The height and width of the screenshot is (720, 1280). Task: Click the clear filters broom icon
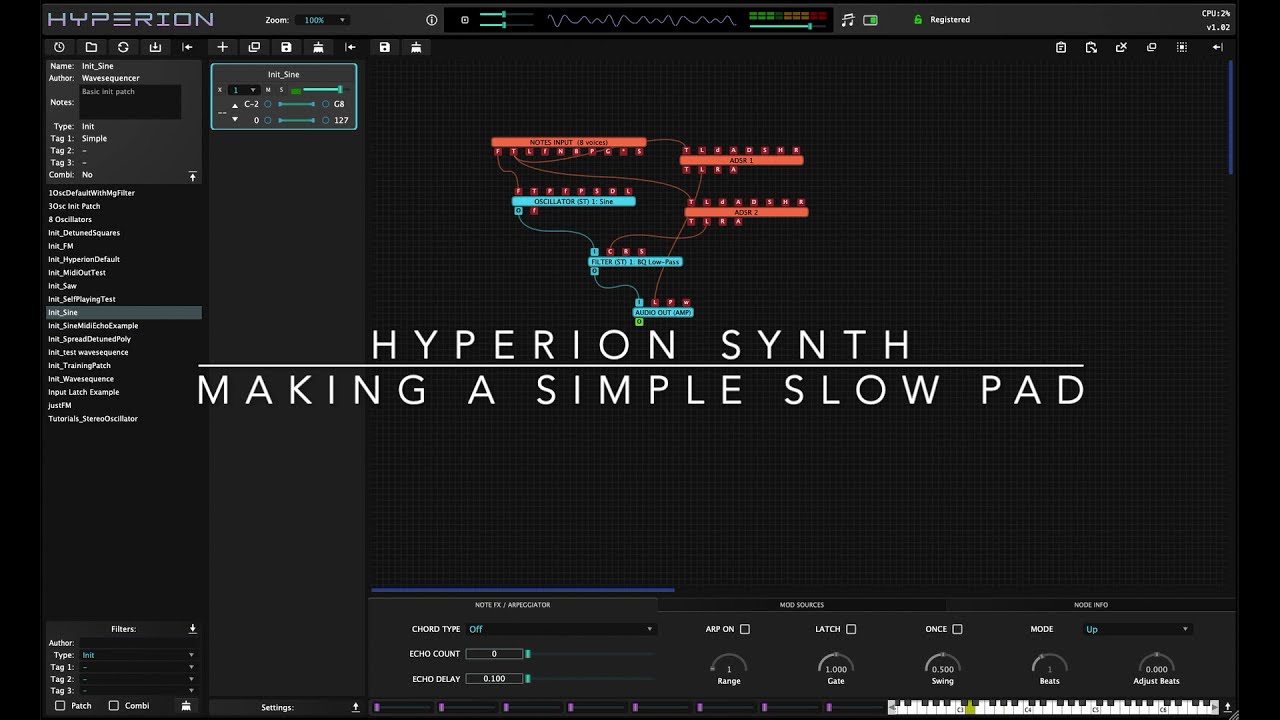coord(185,706)
